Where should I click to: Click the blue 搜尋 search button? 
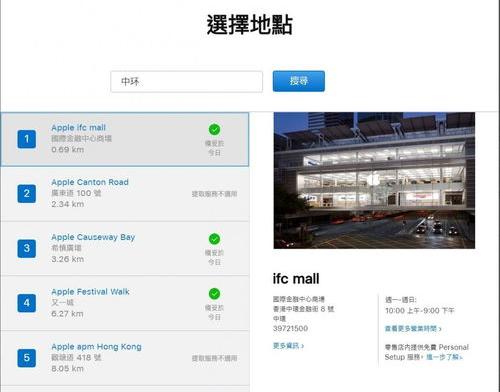click(299, 81)
